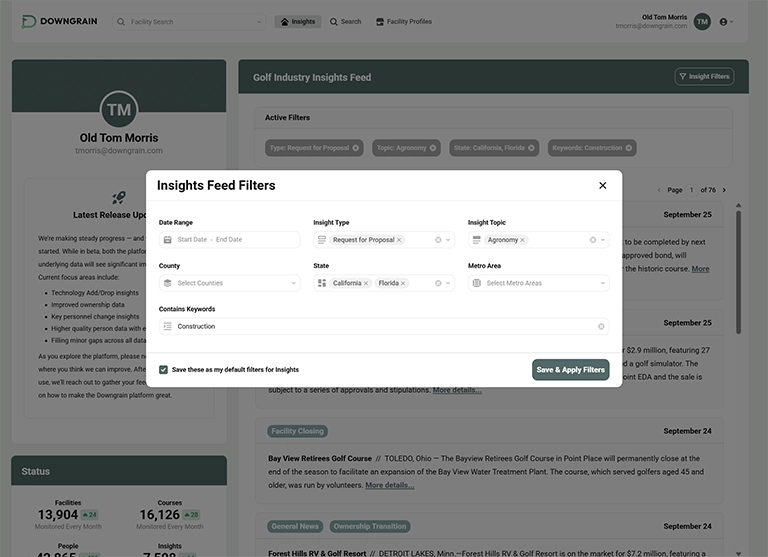Focus the Start Date field
Image resolution: width=768 pixels, height=557 pixels.
coord(192,240)
